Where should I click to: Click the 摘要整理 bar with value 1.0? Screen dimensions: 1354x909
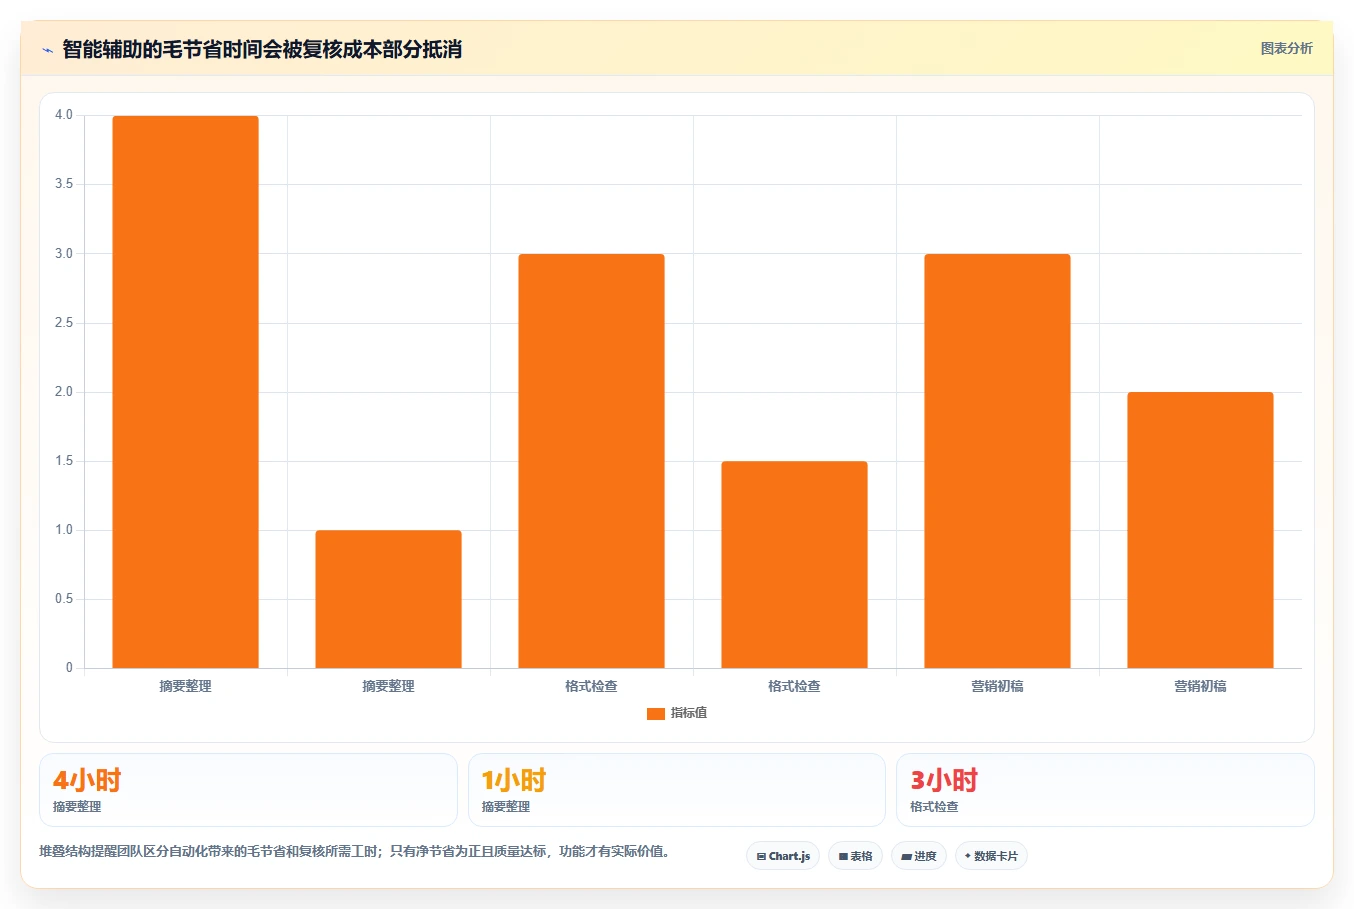pyautogui.click(x=388, y=599)
